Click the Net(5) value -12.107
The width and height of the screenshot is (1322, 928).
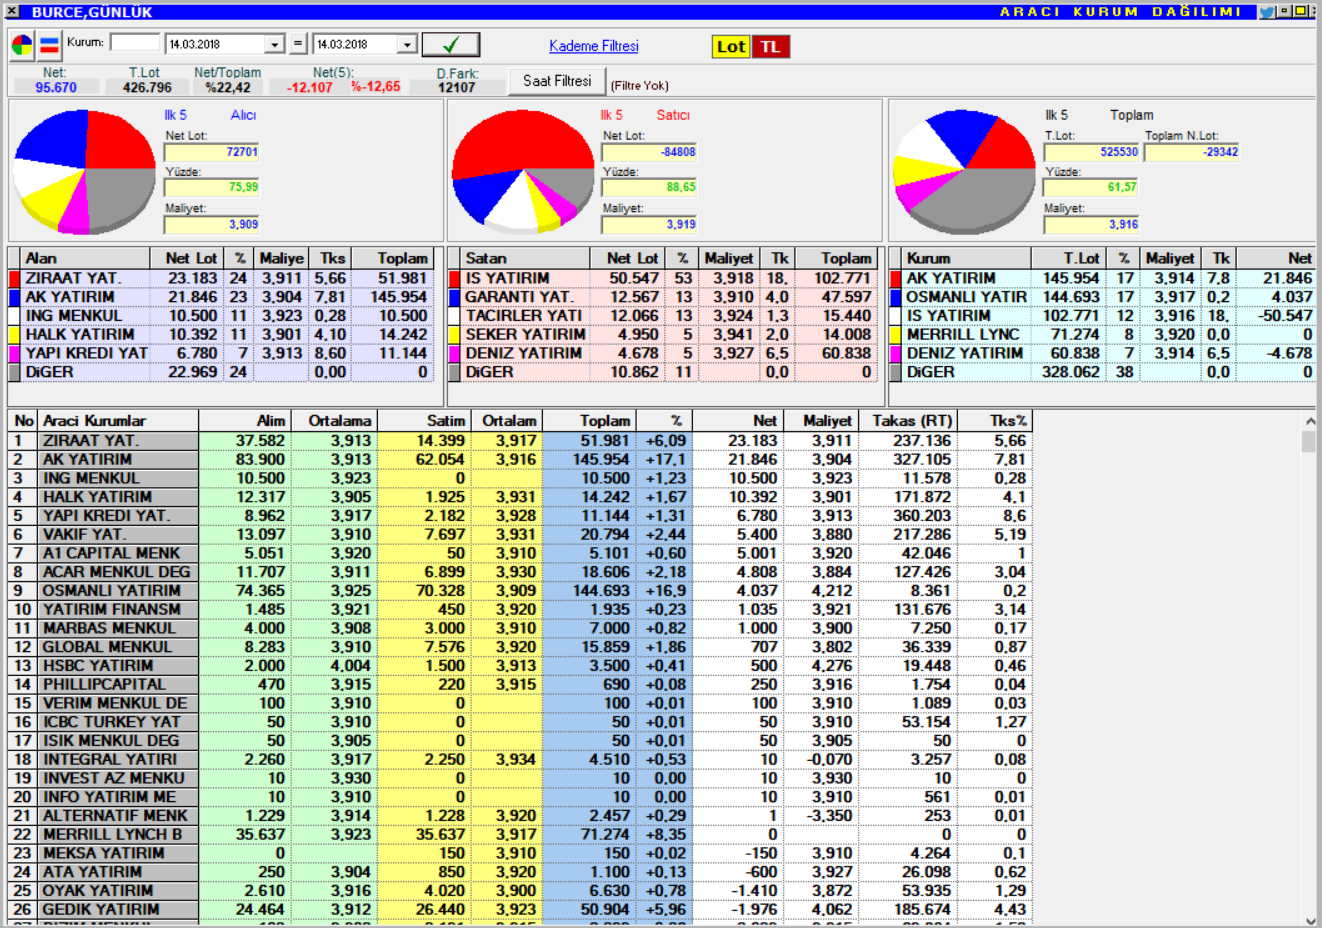(309, 87)
